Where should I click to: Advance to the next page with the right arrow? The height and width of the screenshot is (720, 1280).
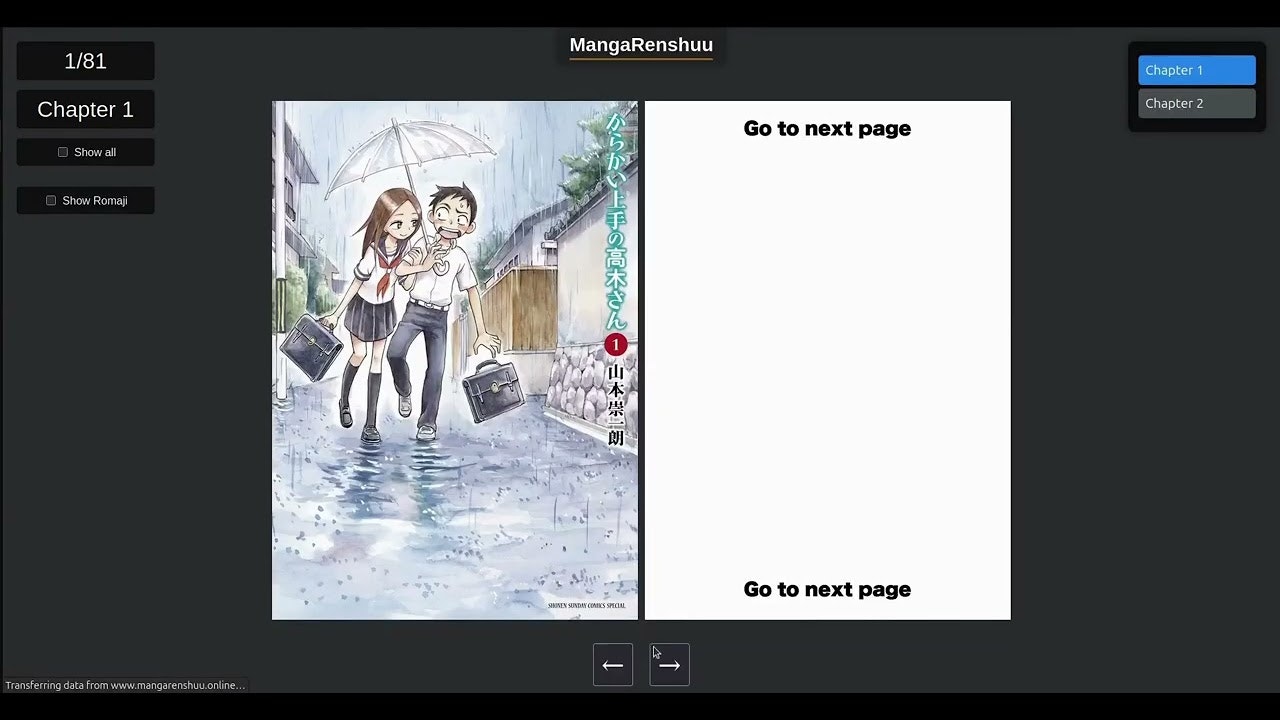click(x=669, y=664)
